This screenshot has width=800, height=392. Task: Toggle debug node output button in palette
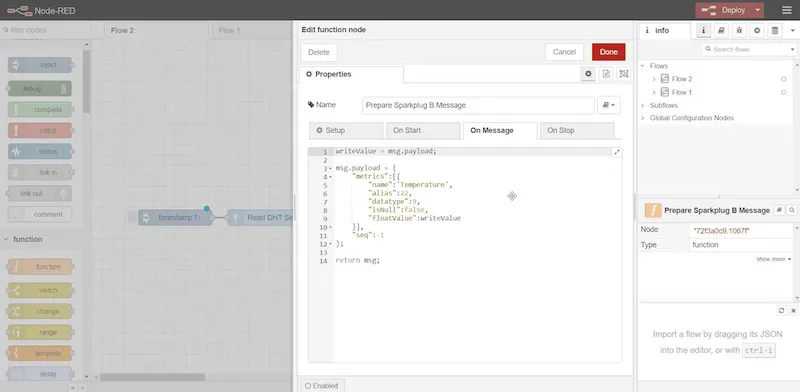click(x=64, y=89)
